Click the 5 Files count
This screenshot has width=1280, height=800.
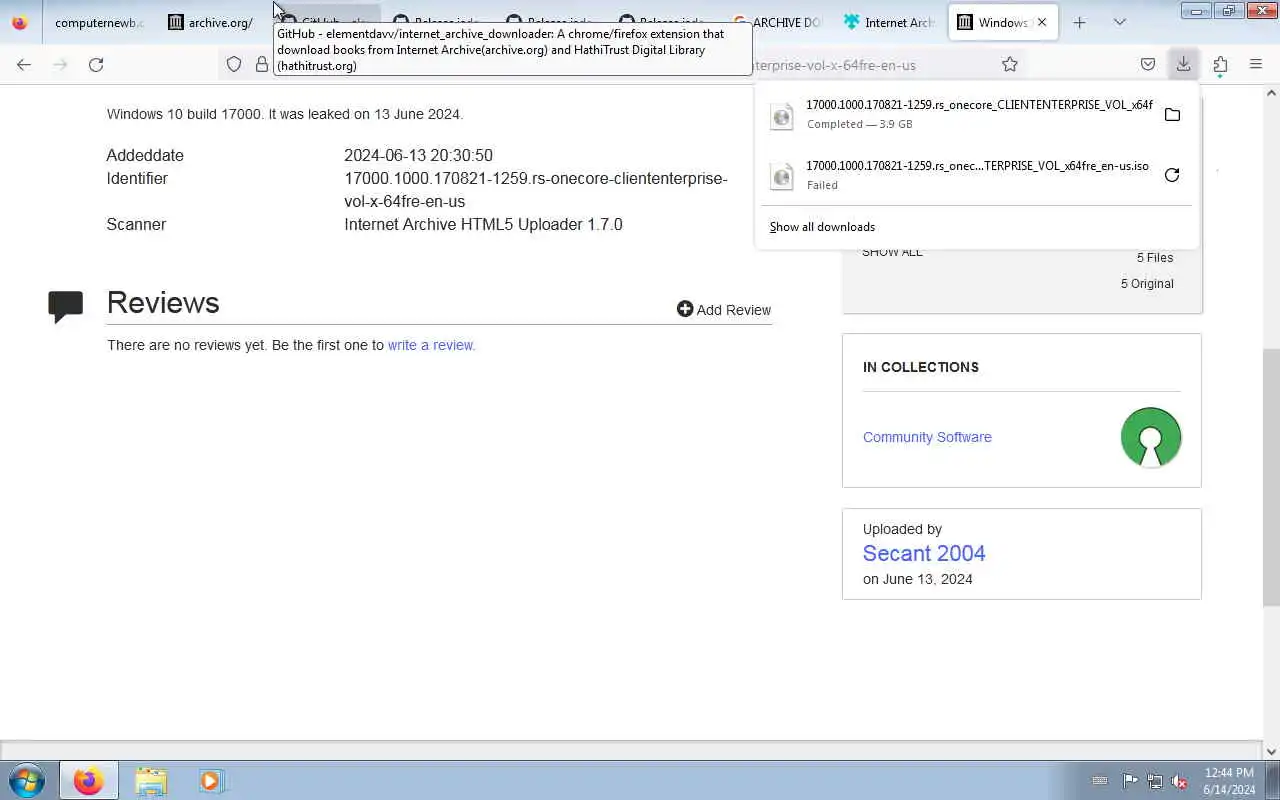click(1155, 258)
